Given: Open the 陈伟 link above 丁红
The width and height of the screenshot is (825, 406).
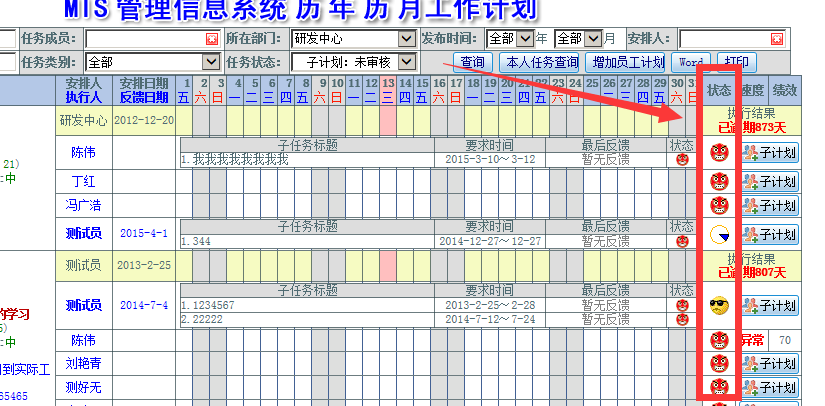Looking at the screenshot, I should pyautogui.click(x=84, y=153).
